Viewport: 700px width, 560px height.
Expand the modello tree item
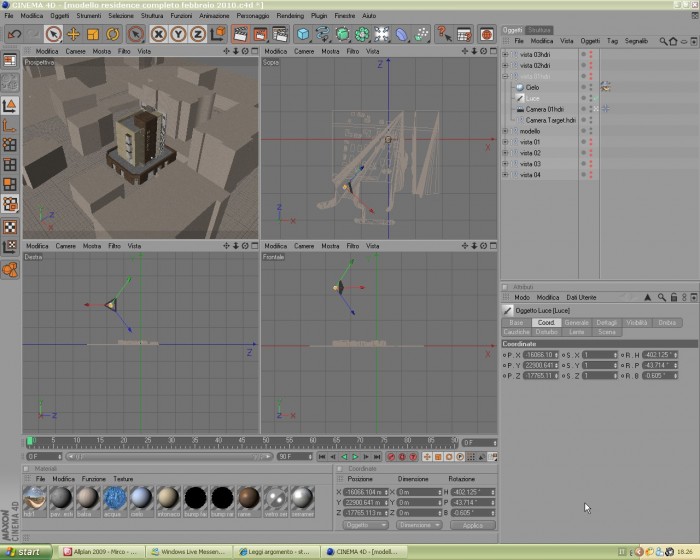coord(505,131)
